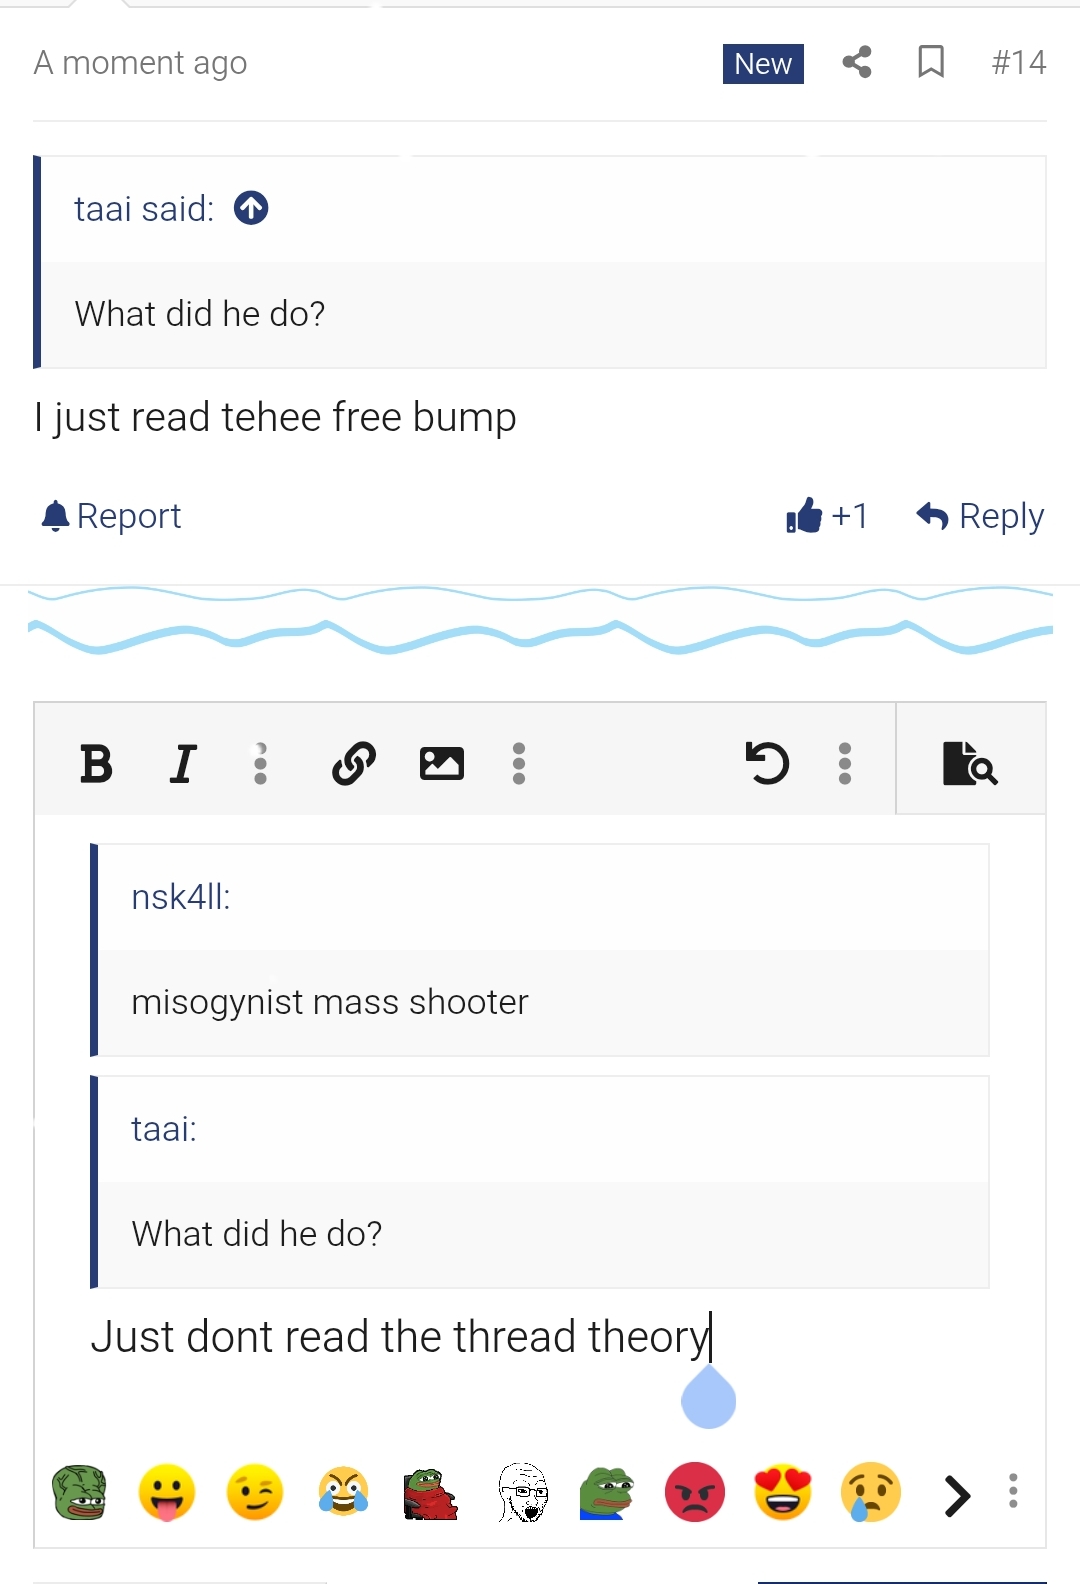The image size is (1080, 1584).
Task: Expand more text formatting options
Action: (261, 764)
